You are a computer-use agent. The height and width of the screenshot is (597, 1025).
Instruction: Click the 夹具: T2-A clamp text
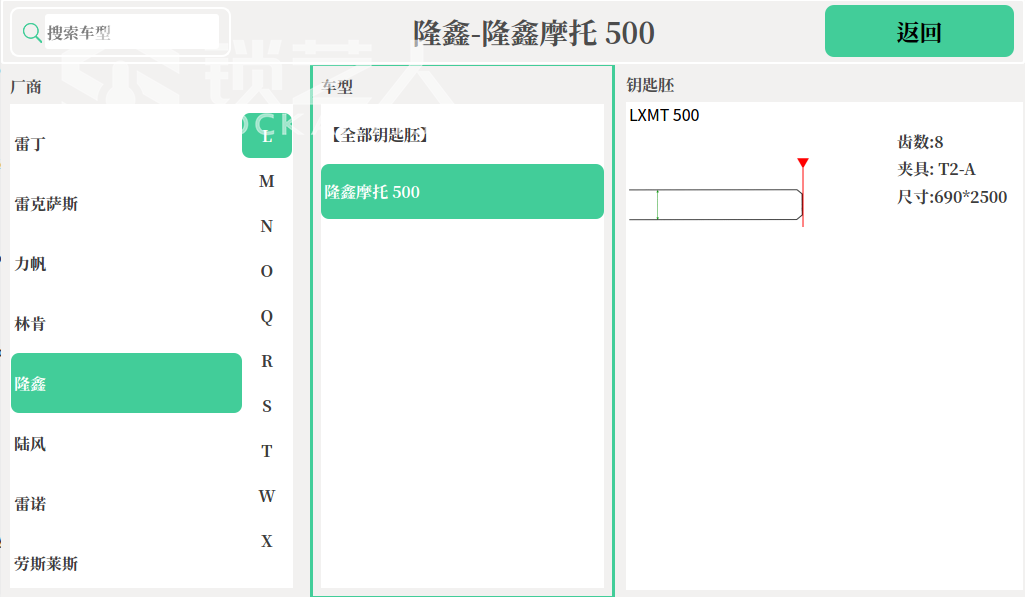tap(936, 169)
